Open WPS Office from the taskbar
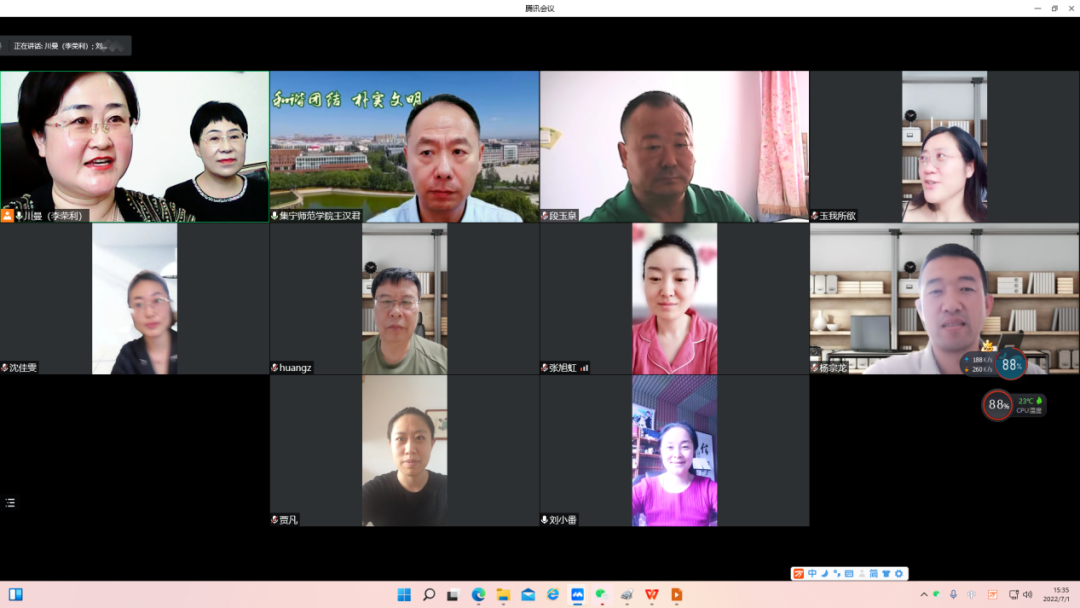1080x608 pixels. point(652,595)
